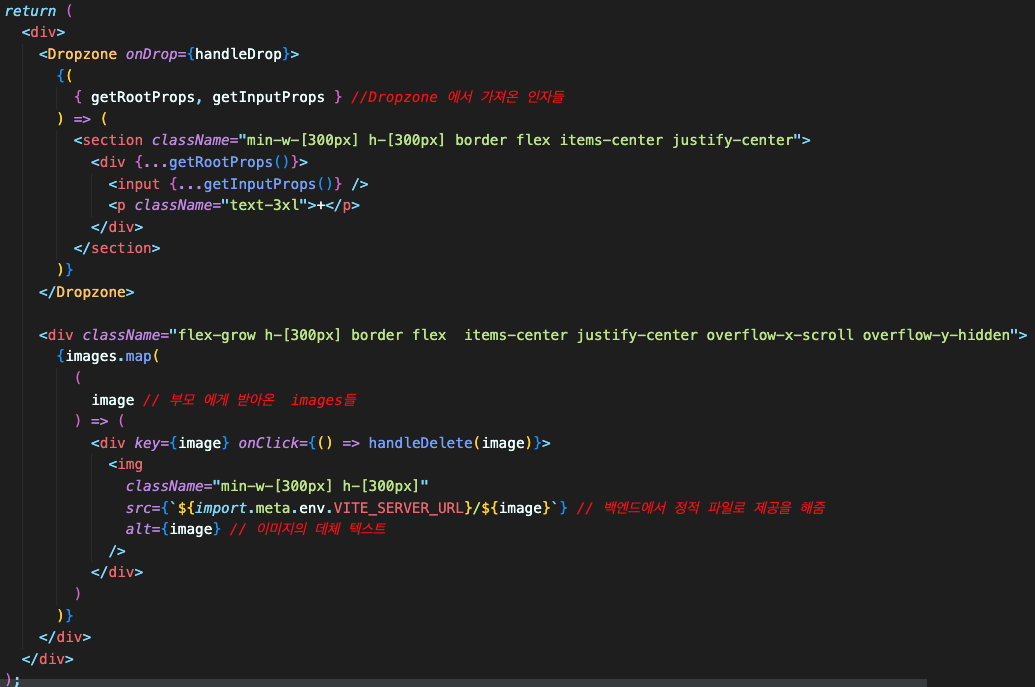Click the alt={image} attribute

pos(173,529)
